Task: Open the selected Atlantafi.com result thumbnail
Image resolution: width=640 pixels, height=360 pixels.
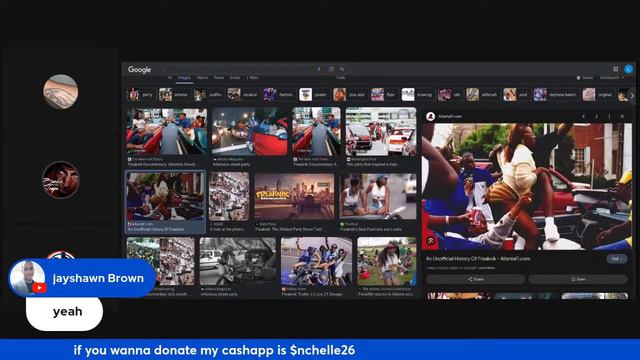Action: [x=165, y=196]
